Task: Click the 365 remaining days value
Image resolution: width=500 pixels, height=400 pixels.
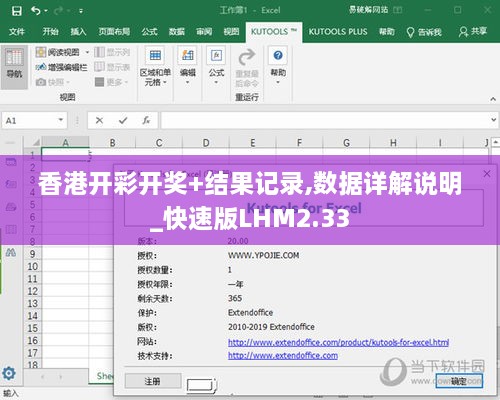Action: (235, 298)
